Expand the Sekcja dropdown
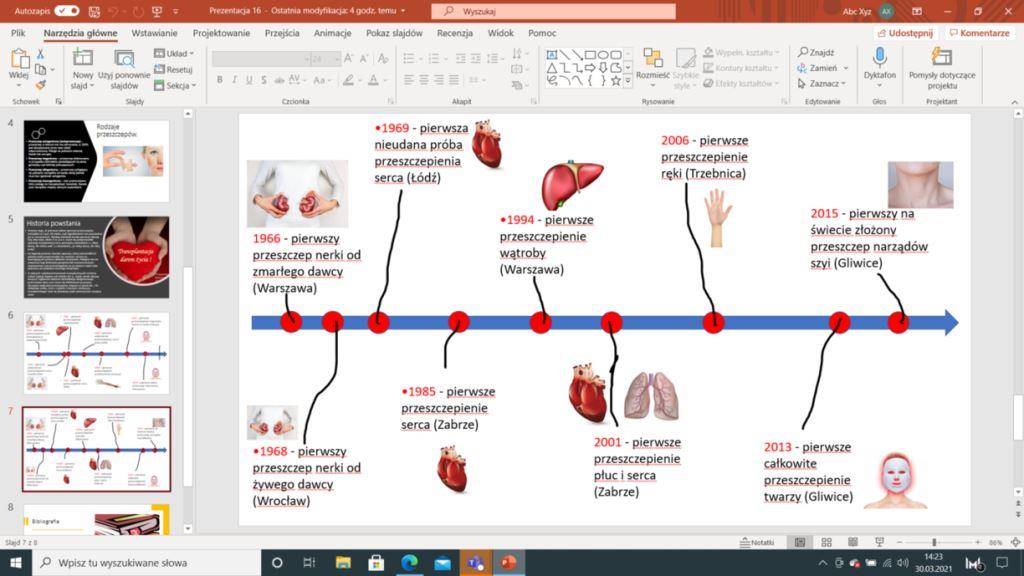 click(x=178, y=86)
